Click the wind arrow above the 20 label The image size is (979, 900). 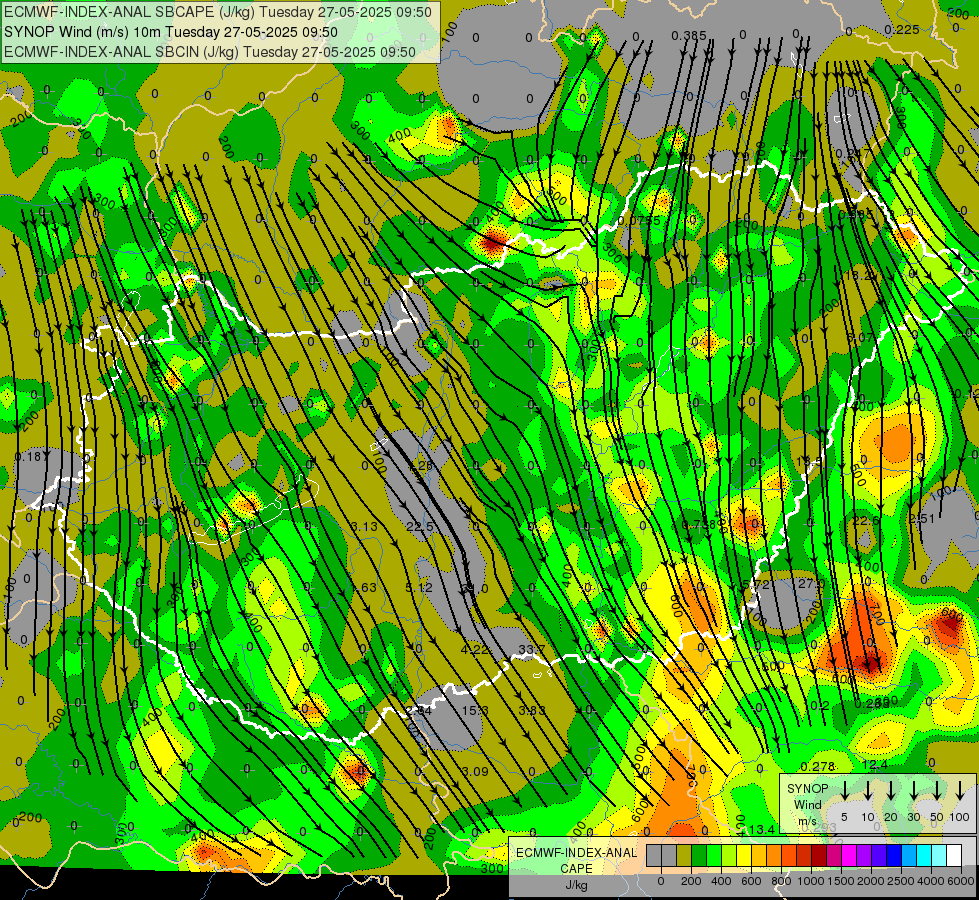click(x=891, y=791)
